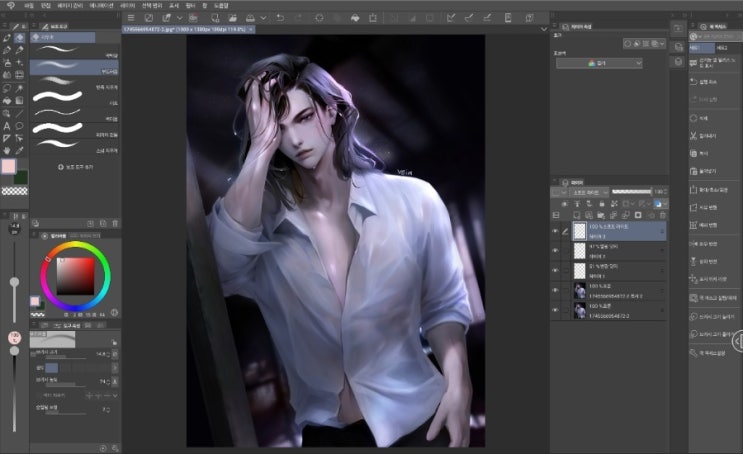Open the second menu in the menu bar
743x454 pixels.
[45, 6]
